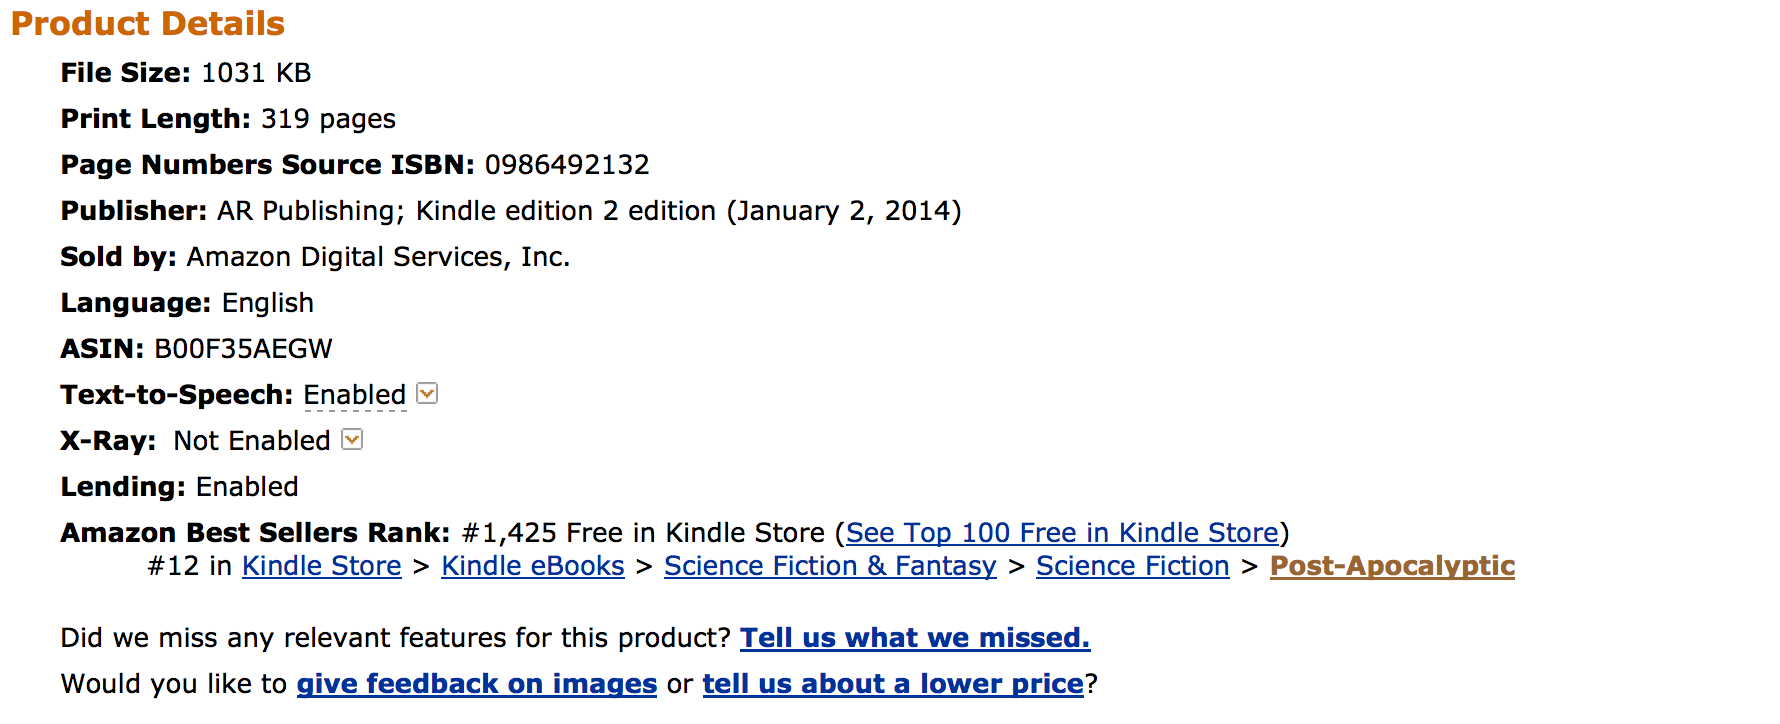1780x724 pixels.
Task: Visit the Kindle Store category link
Action: click(x=321, y=566)
